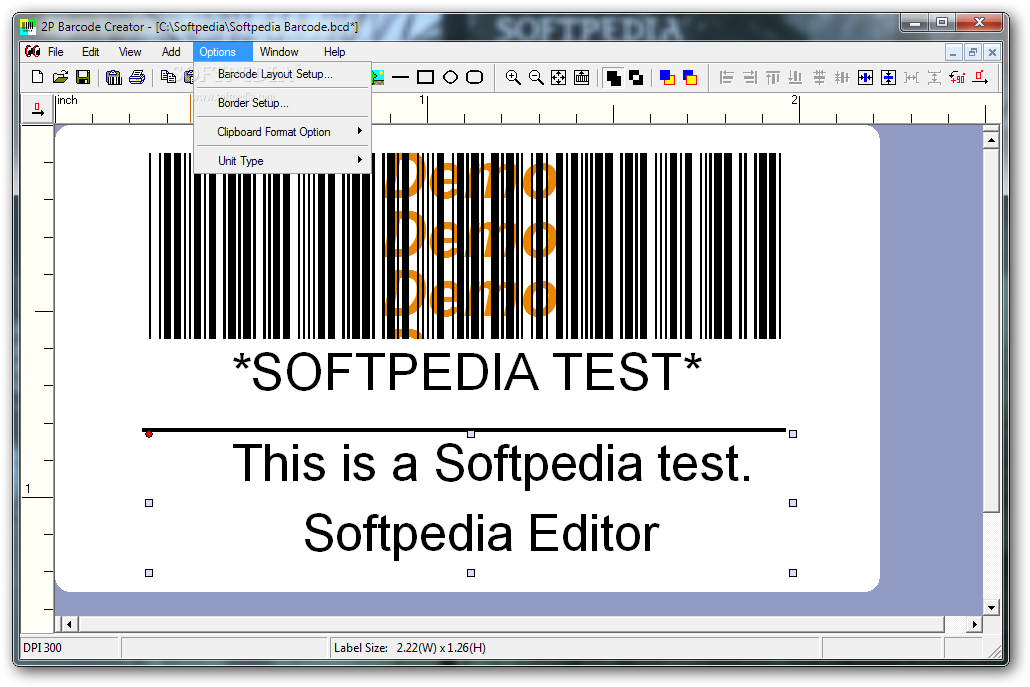The height and width of the screenshot is (687, 1030).
Task: Open the Help menu
Action: pos(334,52)
